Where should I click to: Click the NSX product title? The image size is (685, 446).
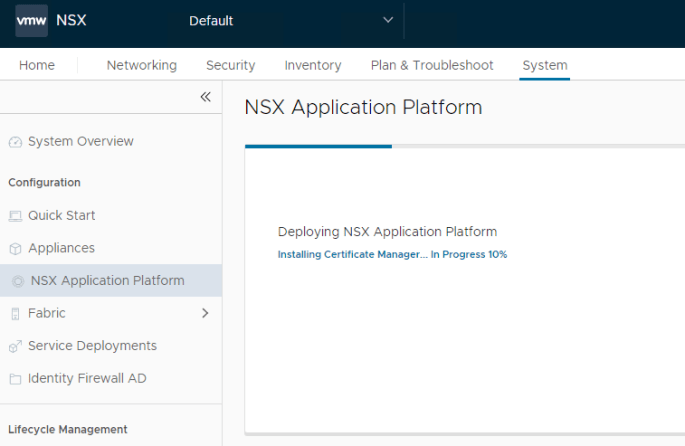pos(71,20)
